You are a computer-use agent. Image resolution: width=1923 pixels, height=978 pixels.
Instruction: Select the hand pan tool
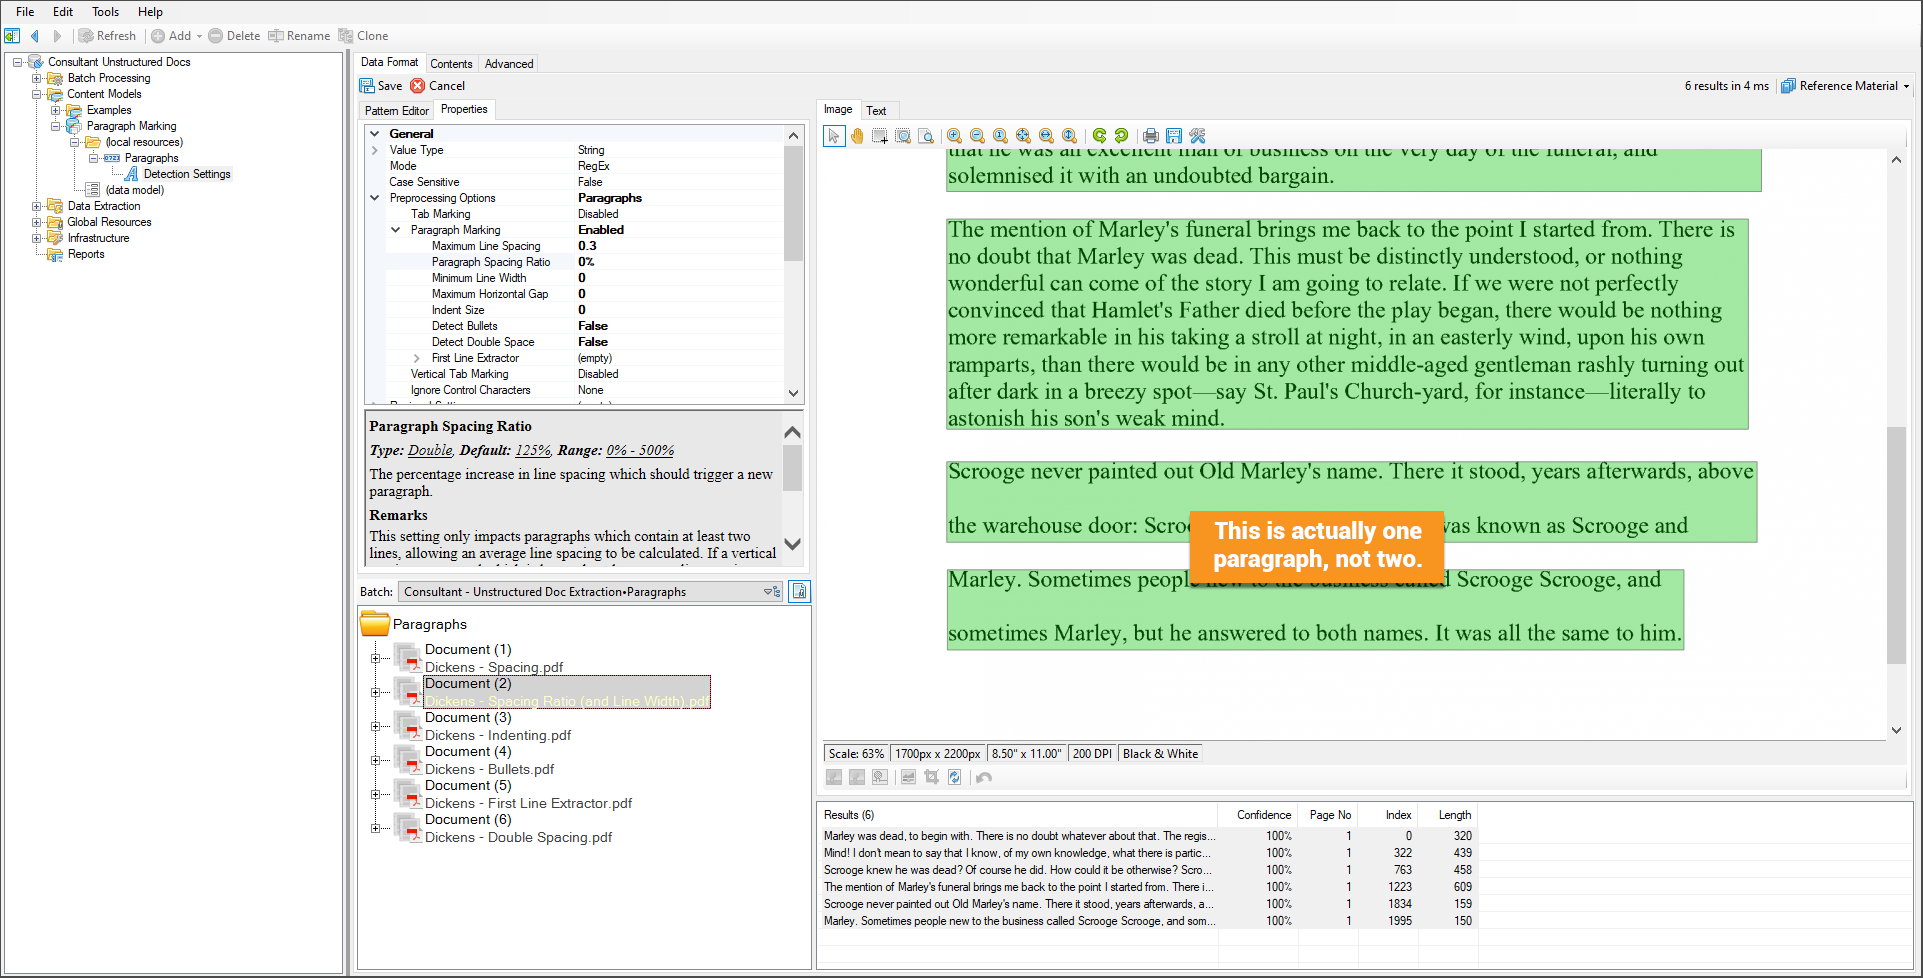click(x=857, y=136)
